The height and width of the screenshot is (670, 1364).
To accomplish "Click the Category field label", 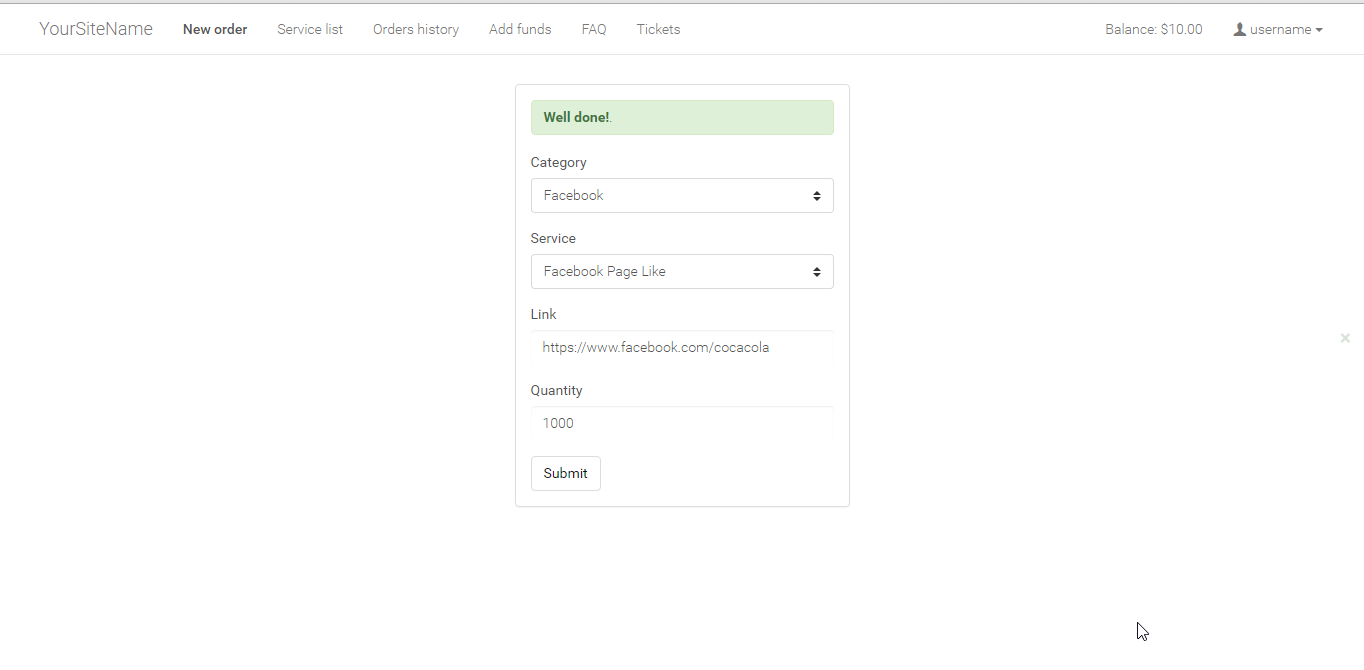I will (x=559, y=163).
